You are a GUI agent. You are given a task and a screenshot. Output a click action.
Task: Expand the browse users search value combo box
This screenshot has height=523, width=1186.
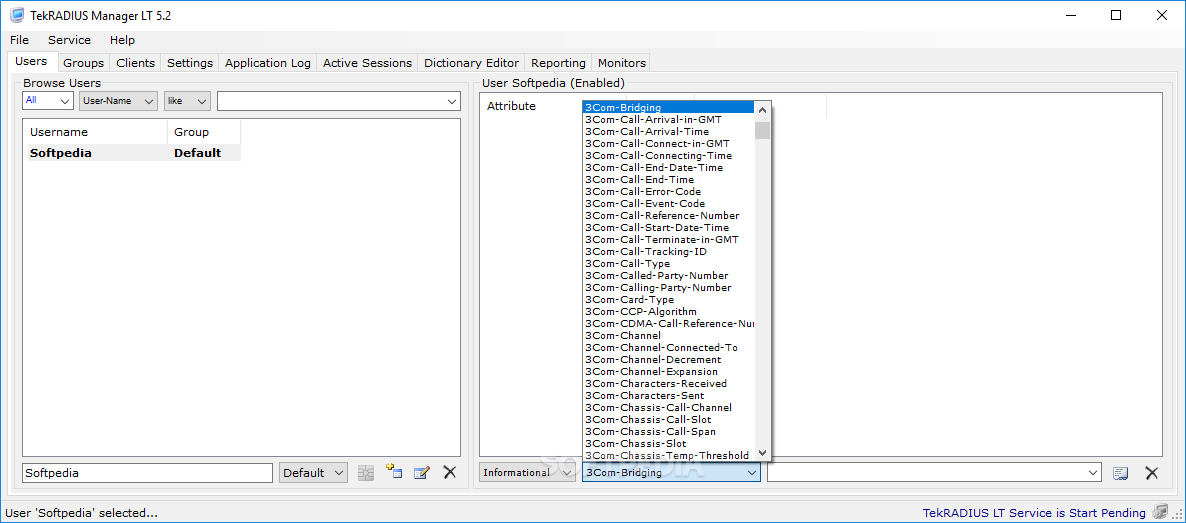point(452,101)
